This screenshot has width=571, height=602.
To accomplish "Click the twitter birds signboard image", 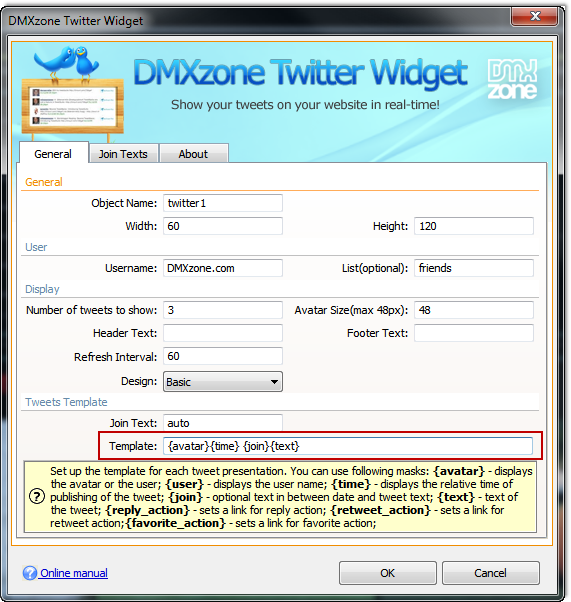I will 72,93.
